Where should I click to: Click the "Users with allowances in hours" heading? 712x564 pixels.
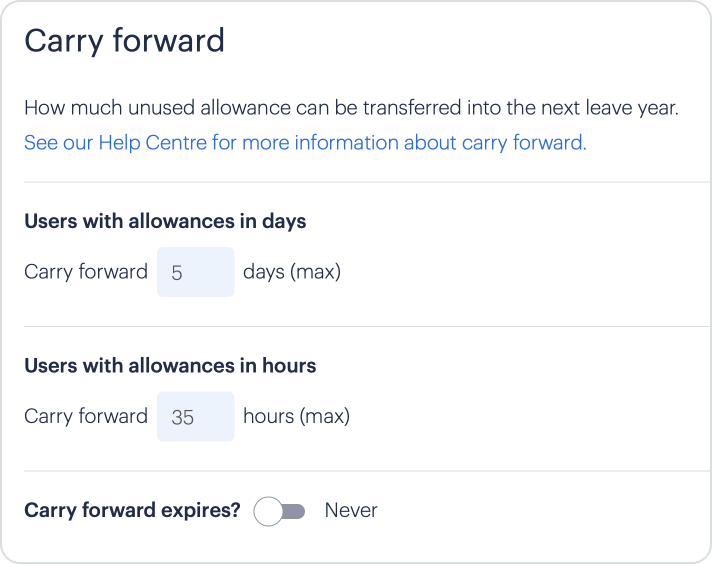(x=170, y=365)
